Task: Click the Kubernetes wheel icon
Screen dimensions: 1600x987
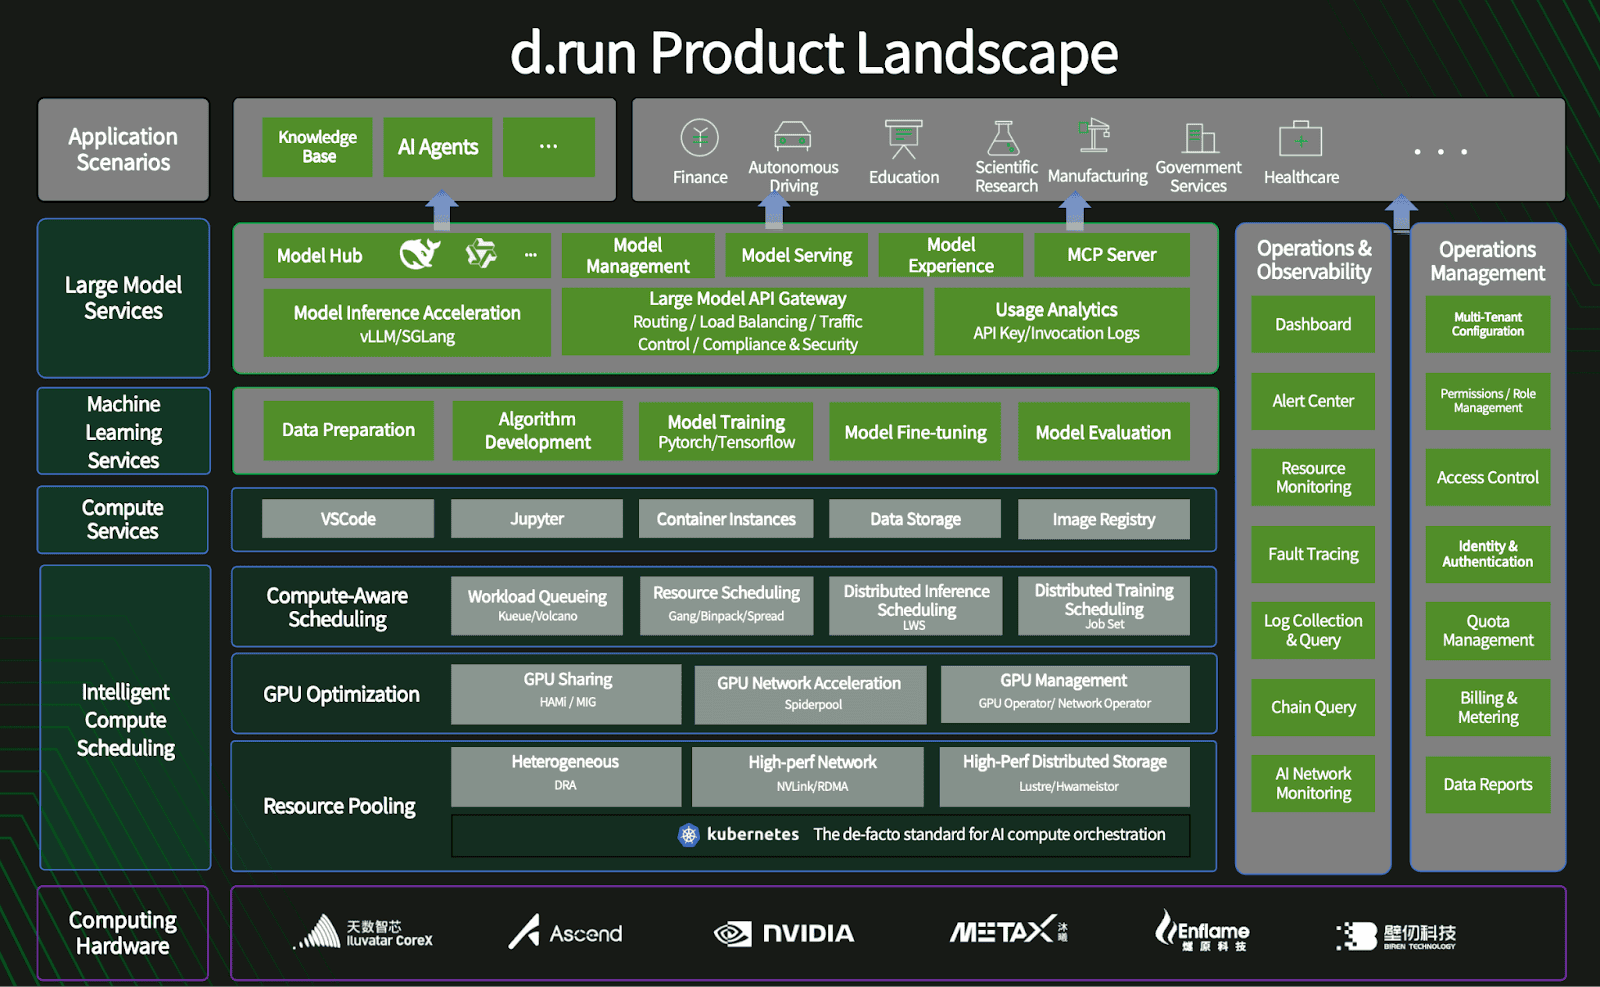Action: [x=687, y=834]
